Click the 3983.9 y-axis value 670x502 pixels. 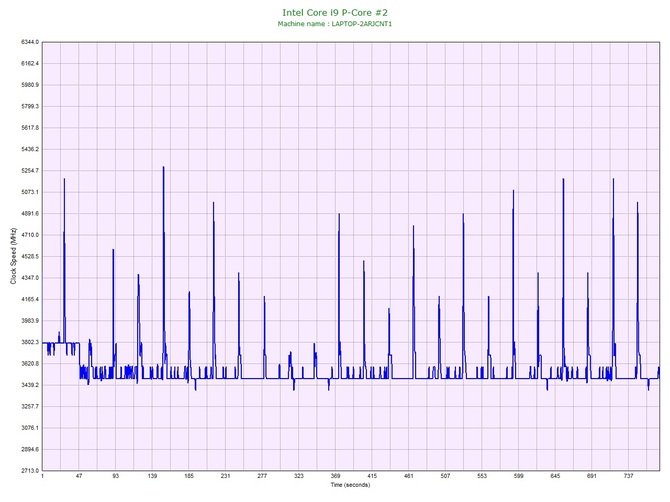tap(30, 321)
